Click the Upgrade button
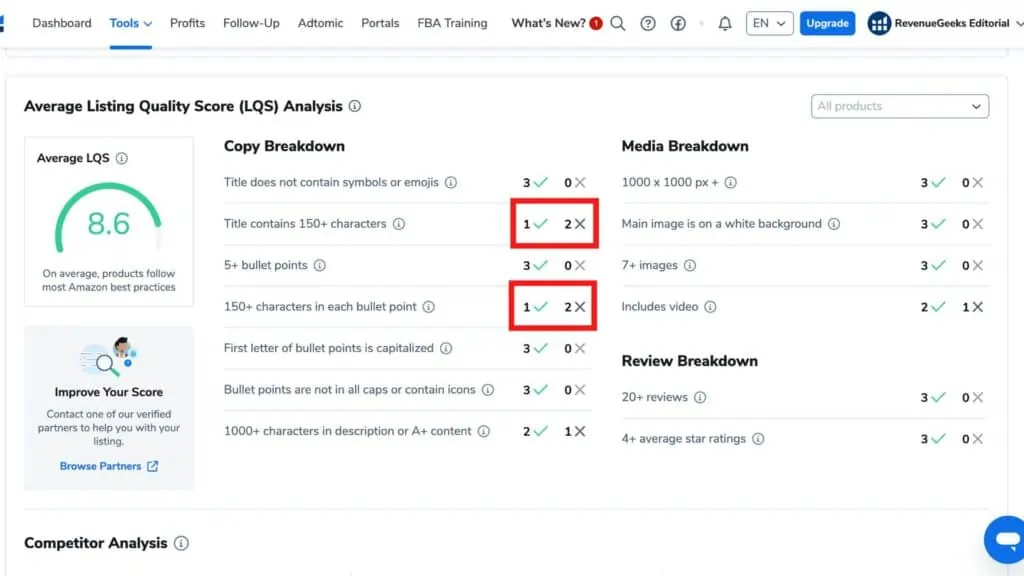Viewport: 1024px width, 576px height. coord(827,22)
